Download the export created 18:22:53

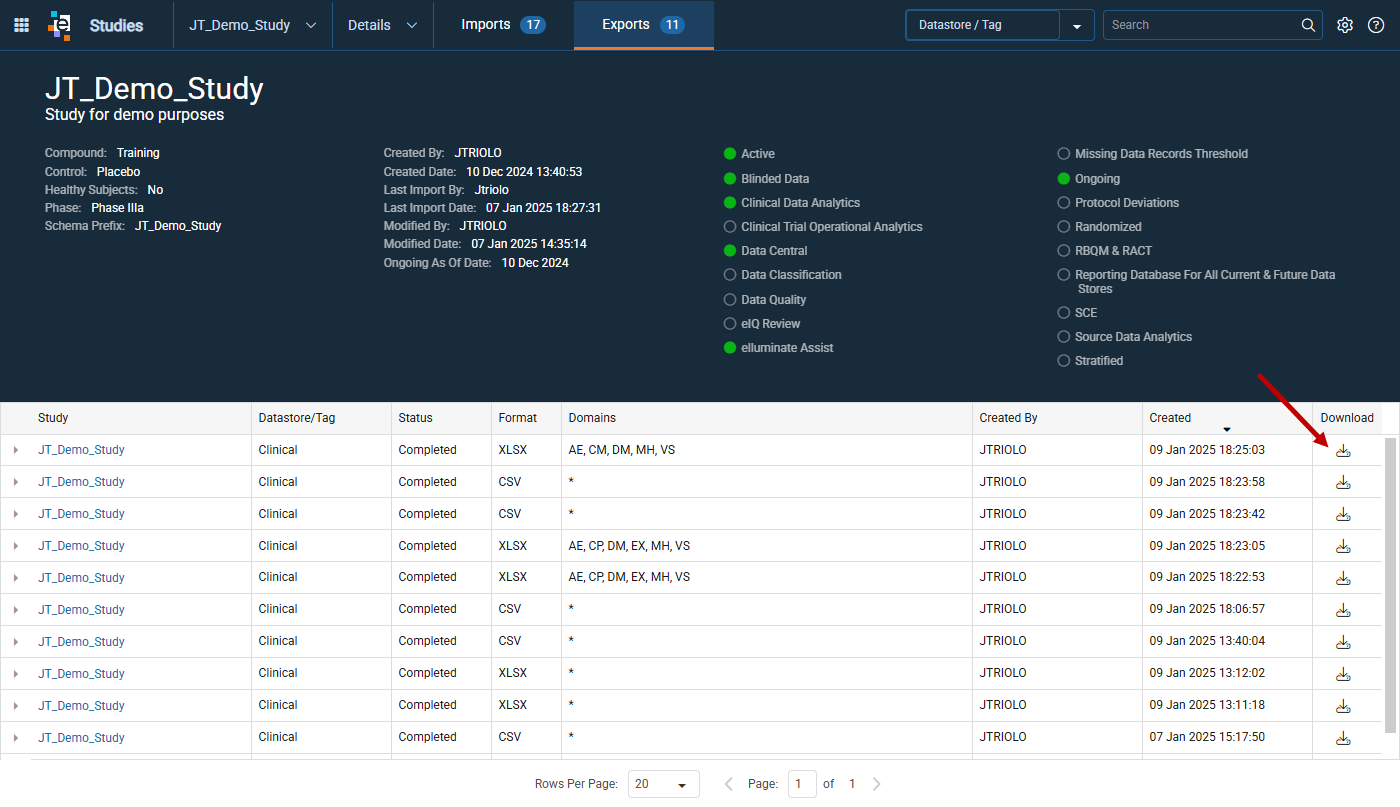click(x=1343, y=578)
